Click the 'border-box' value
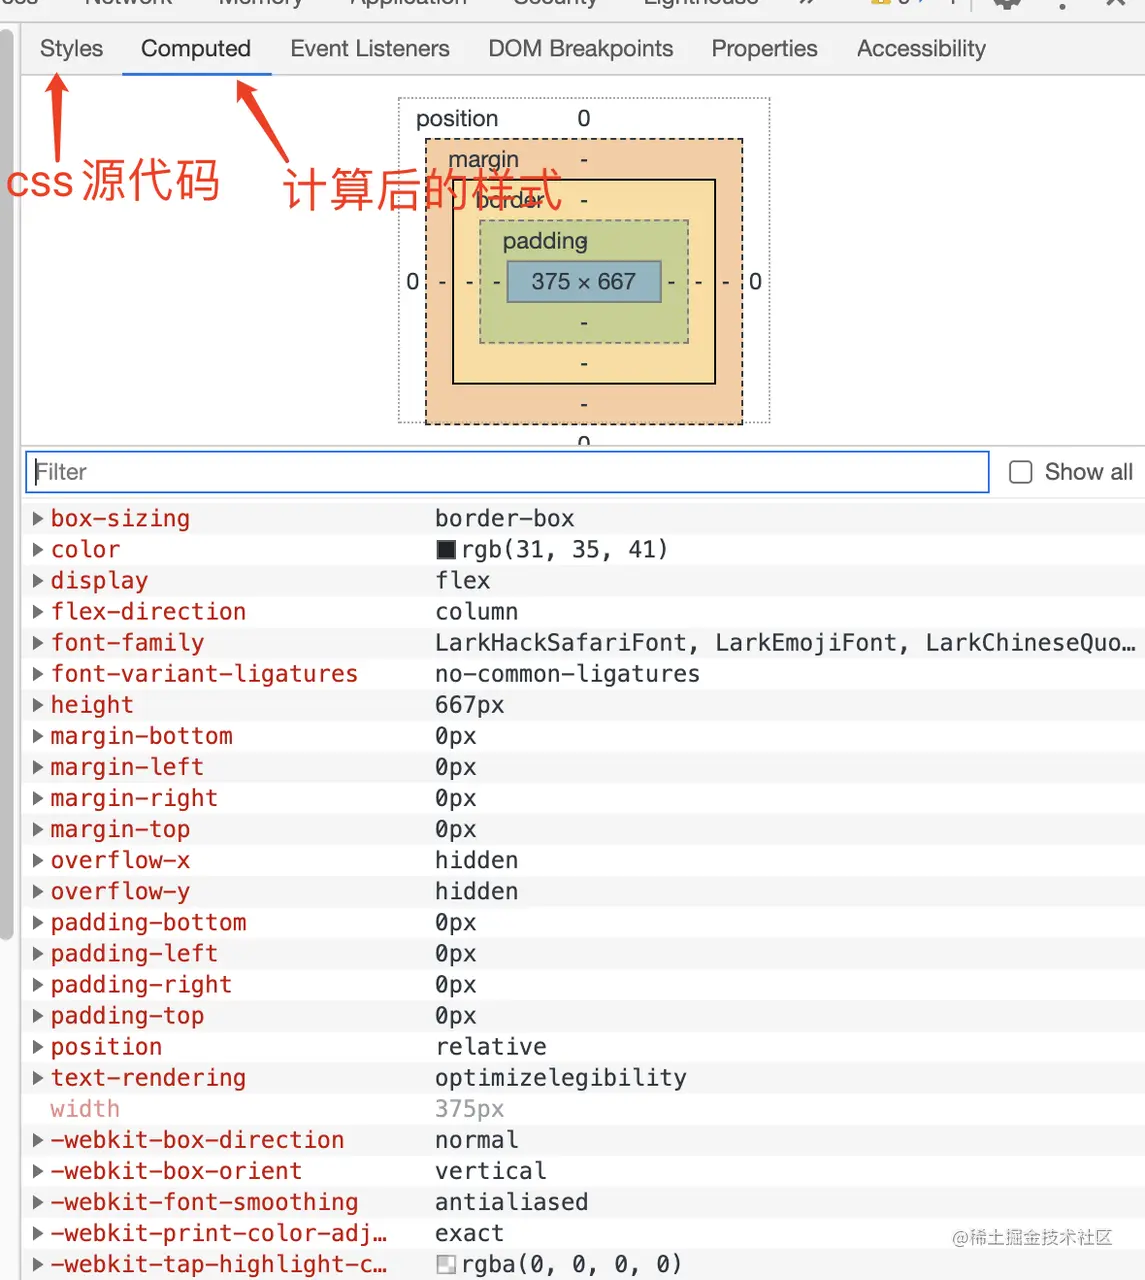The width and height of the screenshot is (1145, 1280). [x=505, y=518]
